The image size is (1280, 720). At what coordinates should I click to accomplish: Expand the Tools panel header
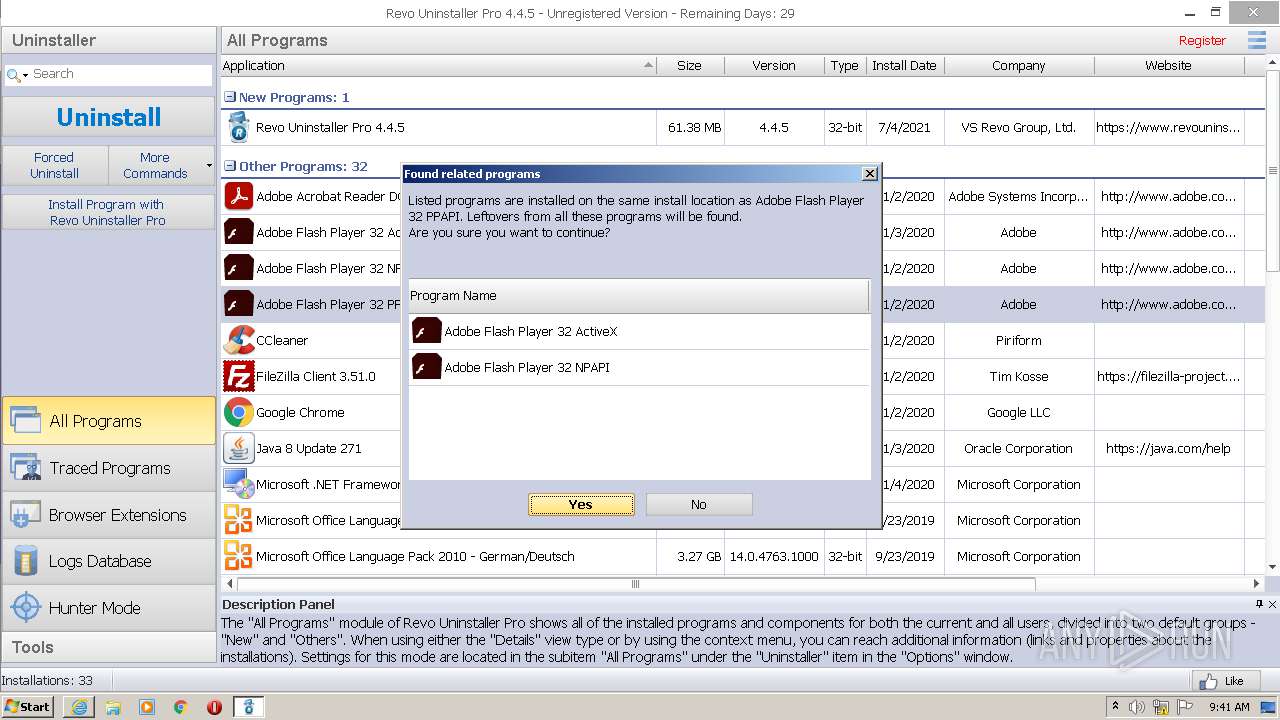click(109, 647)
